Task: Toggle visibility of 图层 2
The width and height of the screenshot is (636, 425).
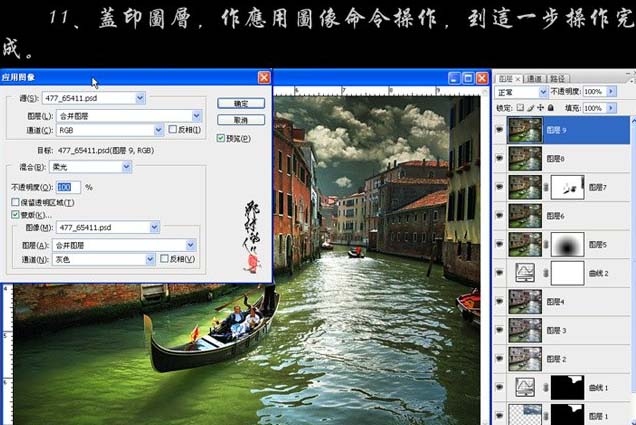Action: (x=499, y=358)
